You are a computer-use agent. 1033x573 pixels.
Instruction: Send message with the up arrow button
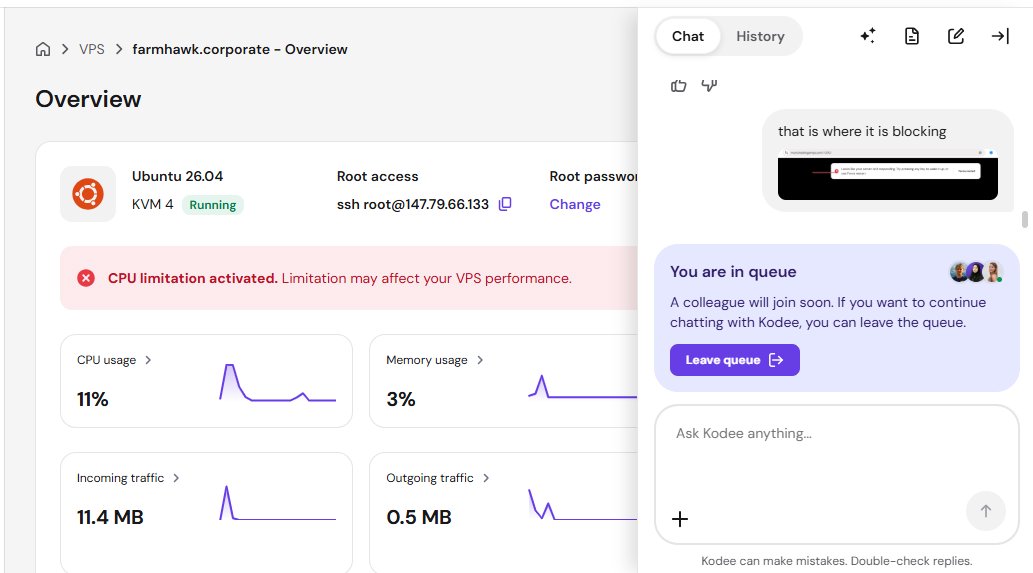[986, 510]
